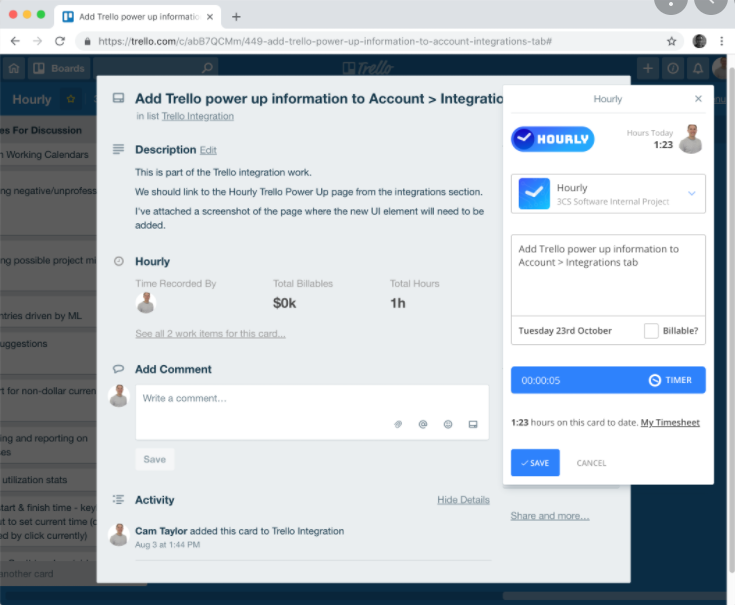735x605 pixels.
Task: Attach a file via paperclip icon
Action: [x=398, y=424]
